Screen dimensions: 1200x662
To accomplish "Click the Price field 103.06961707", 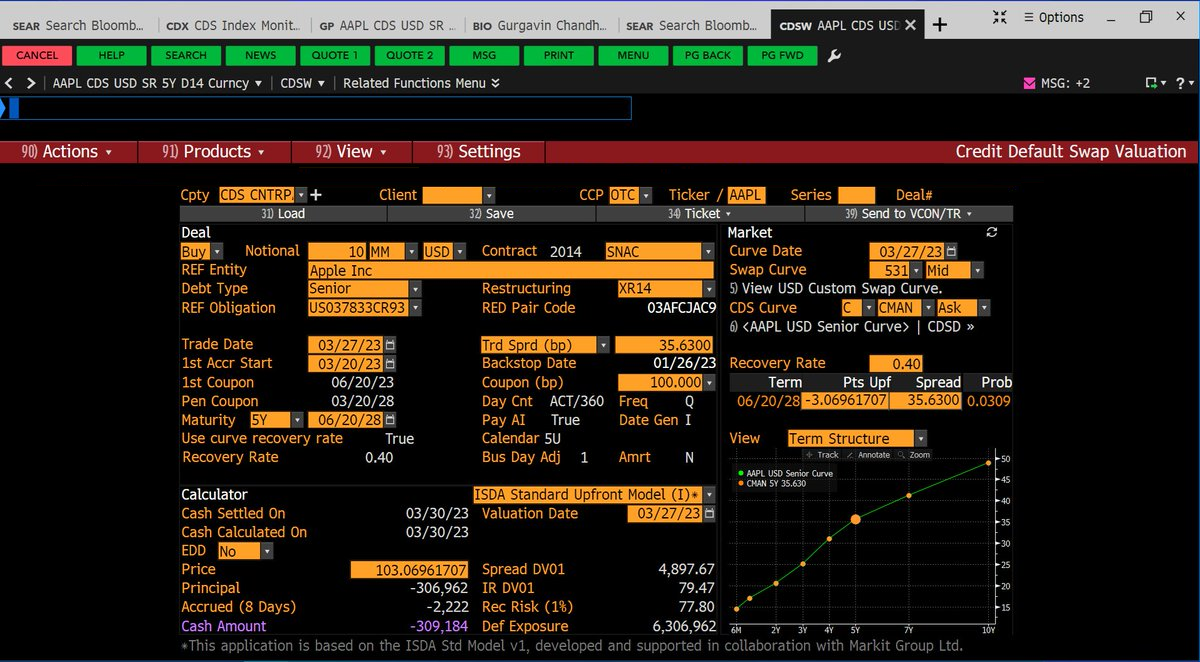I will pyautogui.click(x=410, y=570).
